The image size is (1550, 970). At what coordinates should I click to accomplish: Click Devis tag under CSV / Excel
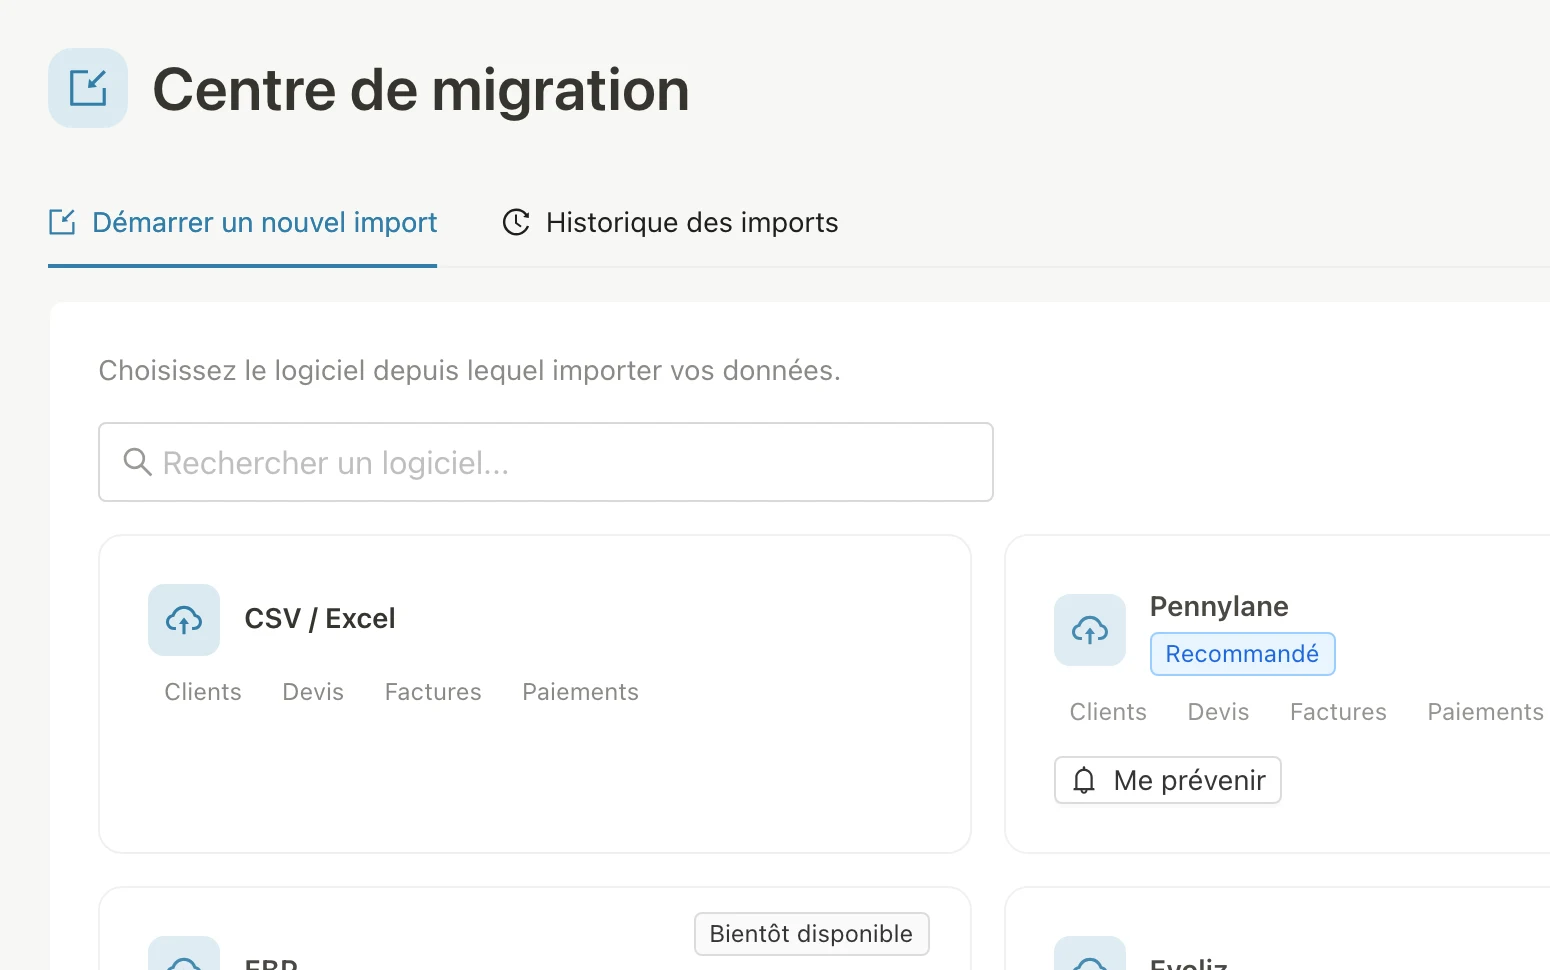coord(313,692)
